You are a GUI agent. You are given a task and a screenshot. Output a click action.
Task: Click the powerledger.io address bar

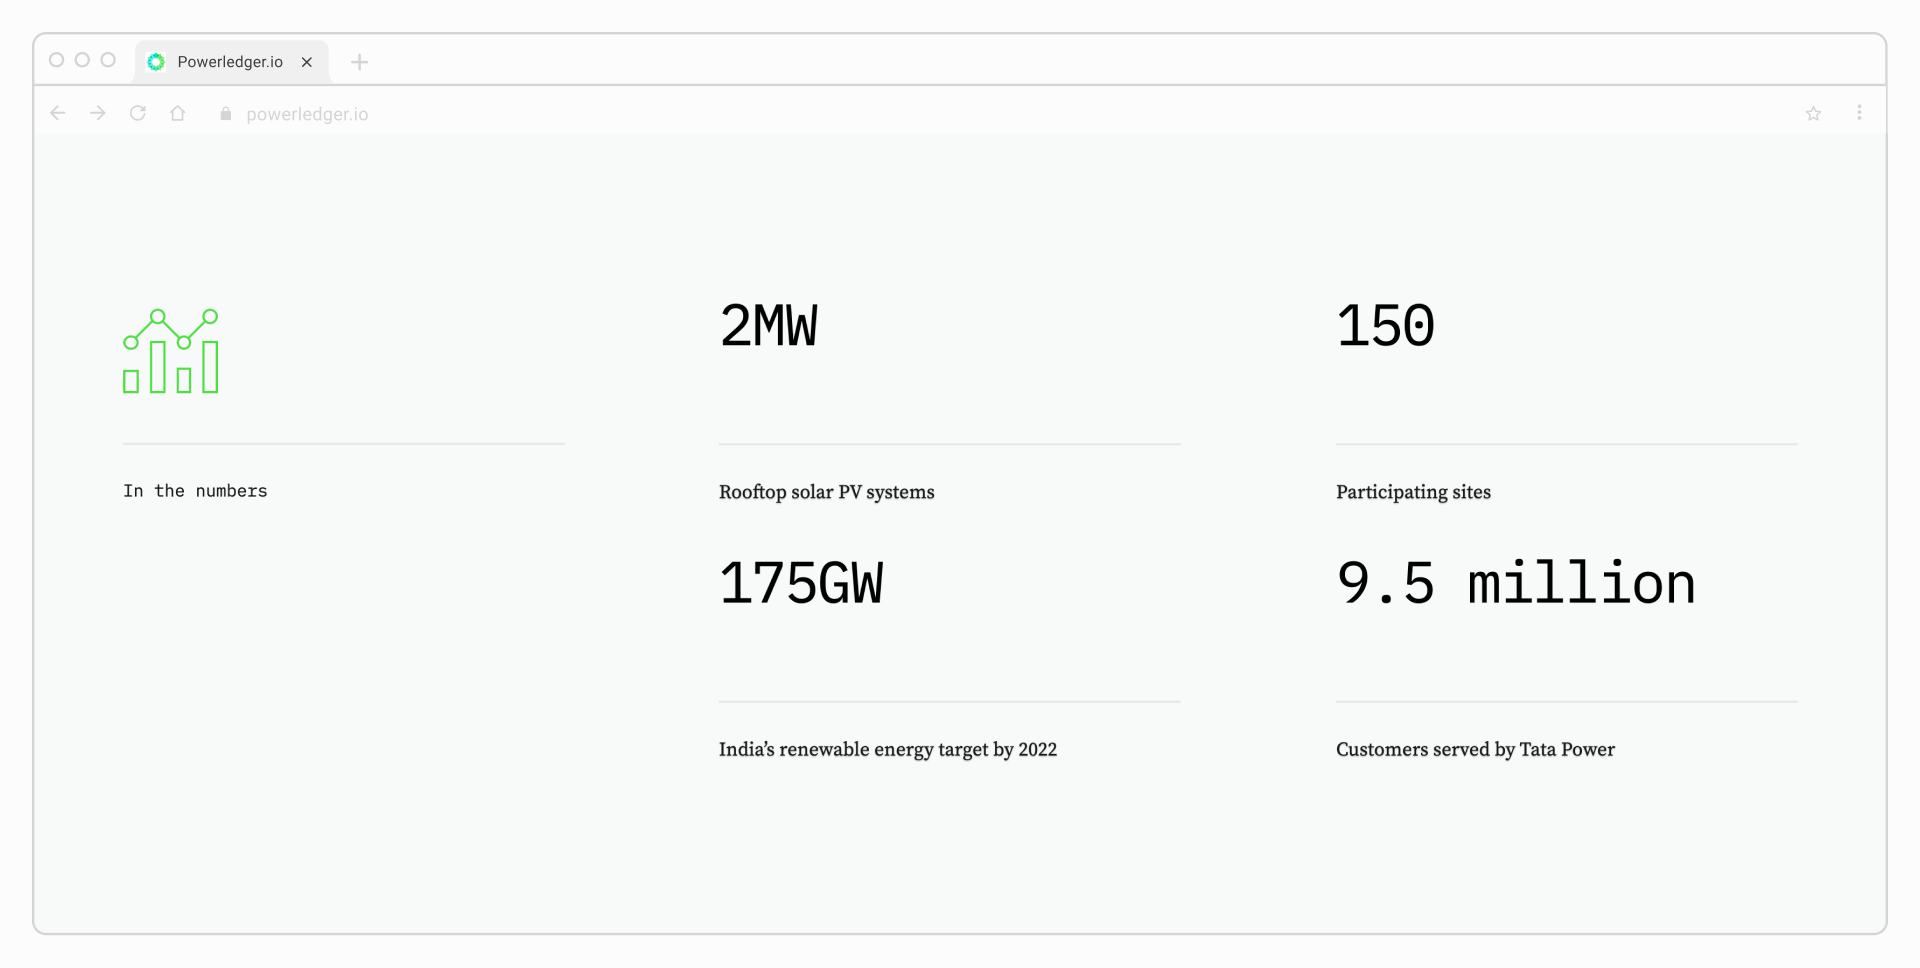(x=307, y=114)
